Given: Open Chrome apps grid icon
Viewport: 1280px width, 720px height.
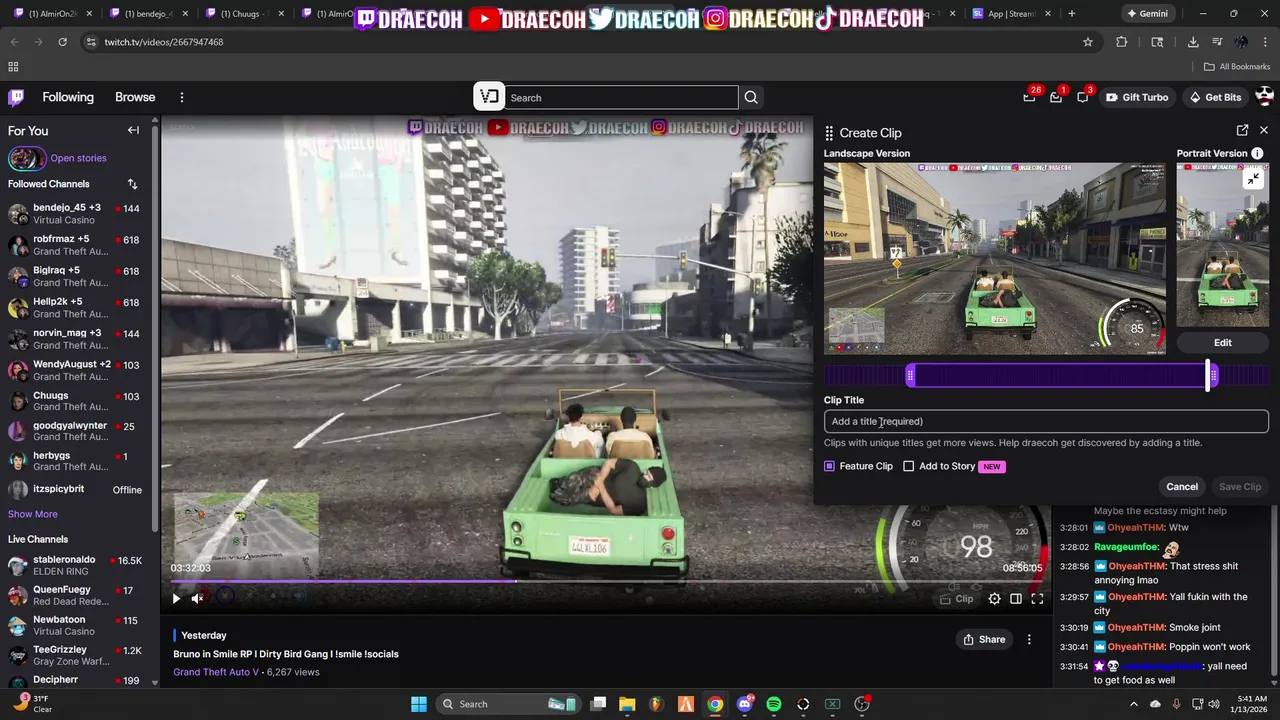Looking at the screenshot, I should point(13,67).
